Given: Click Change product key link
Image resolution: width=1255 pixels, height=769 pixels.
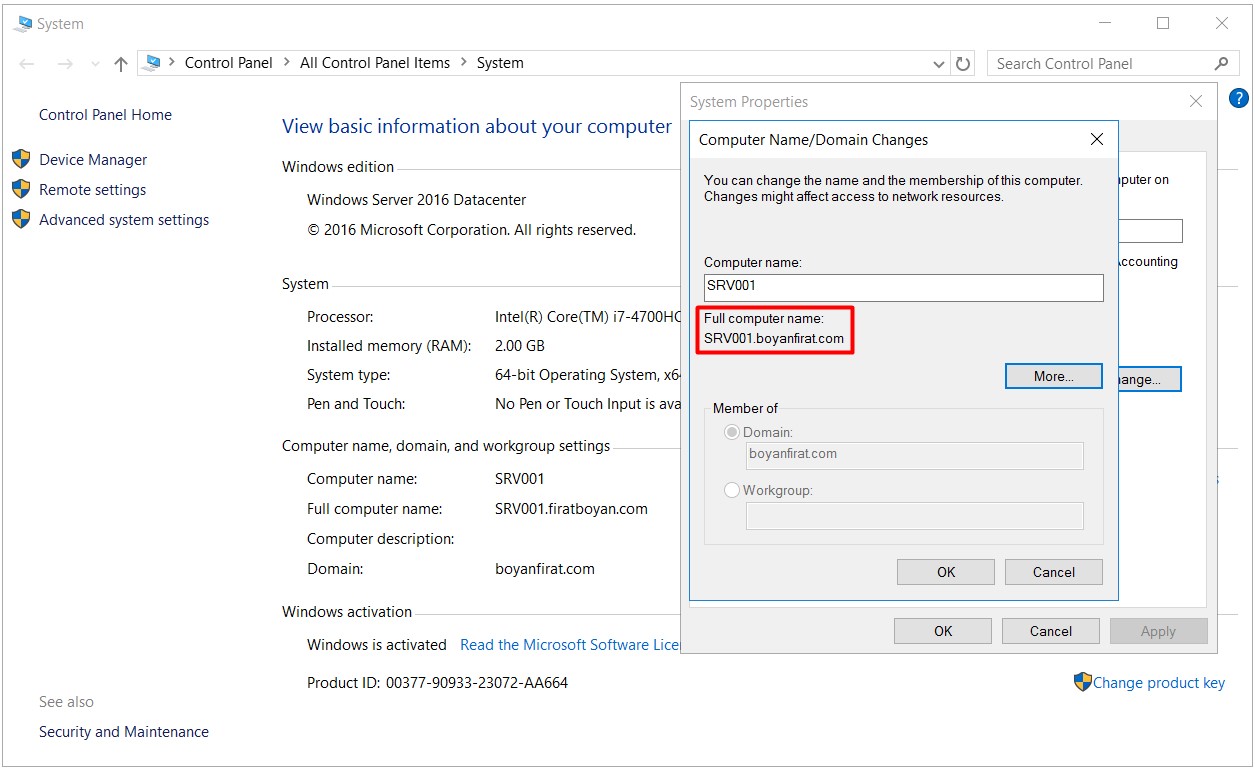Looking at the screenshot, I should click(1159, 683).
